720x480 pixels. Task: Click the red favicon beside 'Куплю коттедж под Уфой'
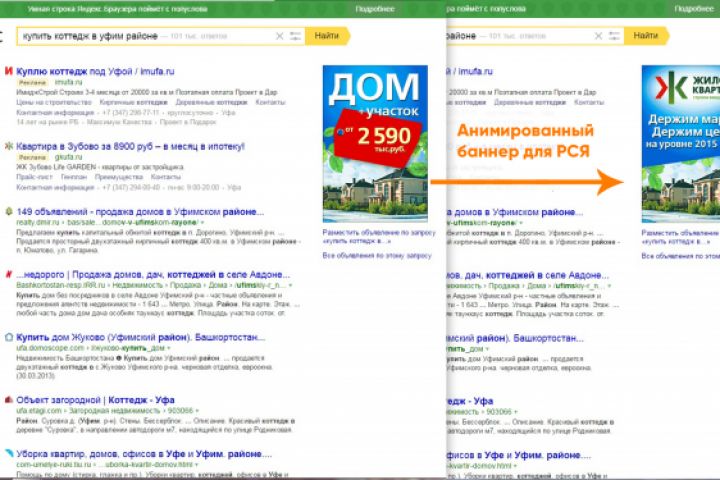8,71
